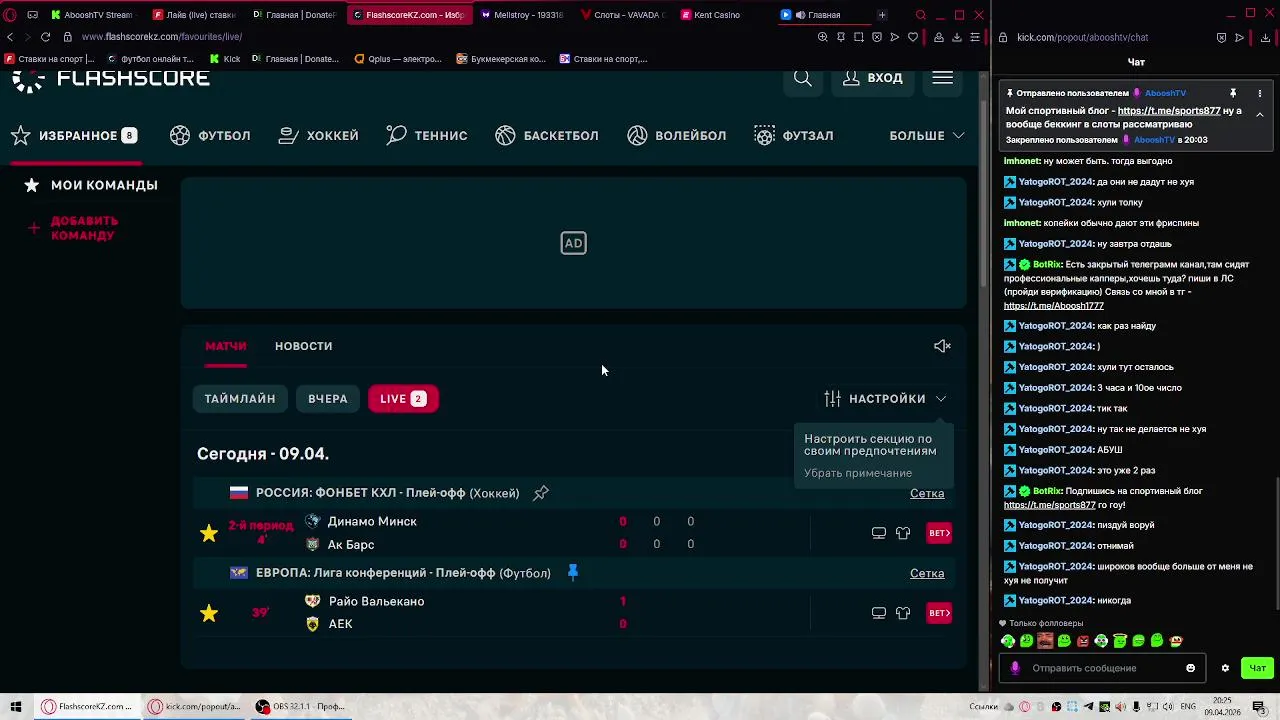Unpin the Лига конференций blue pin
This screenshot has width=1280, height=720.
(x=573, y=572)
